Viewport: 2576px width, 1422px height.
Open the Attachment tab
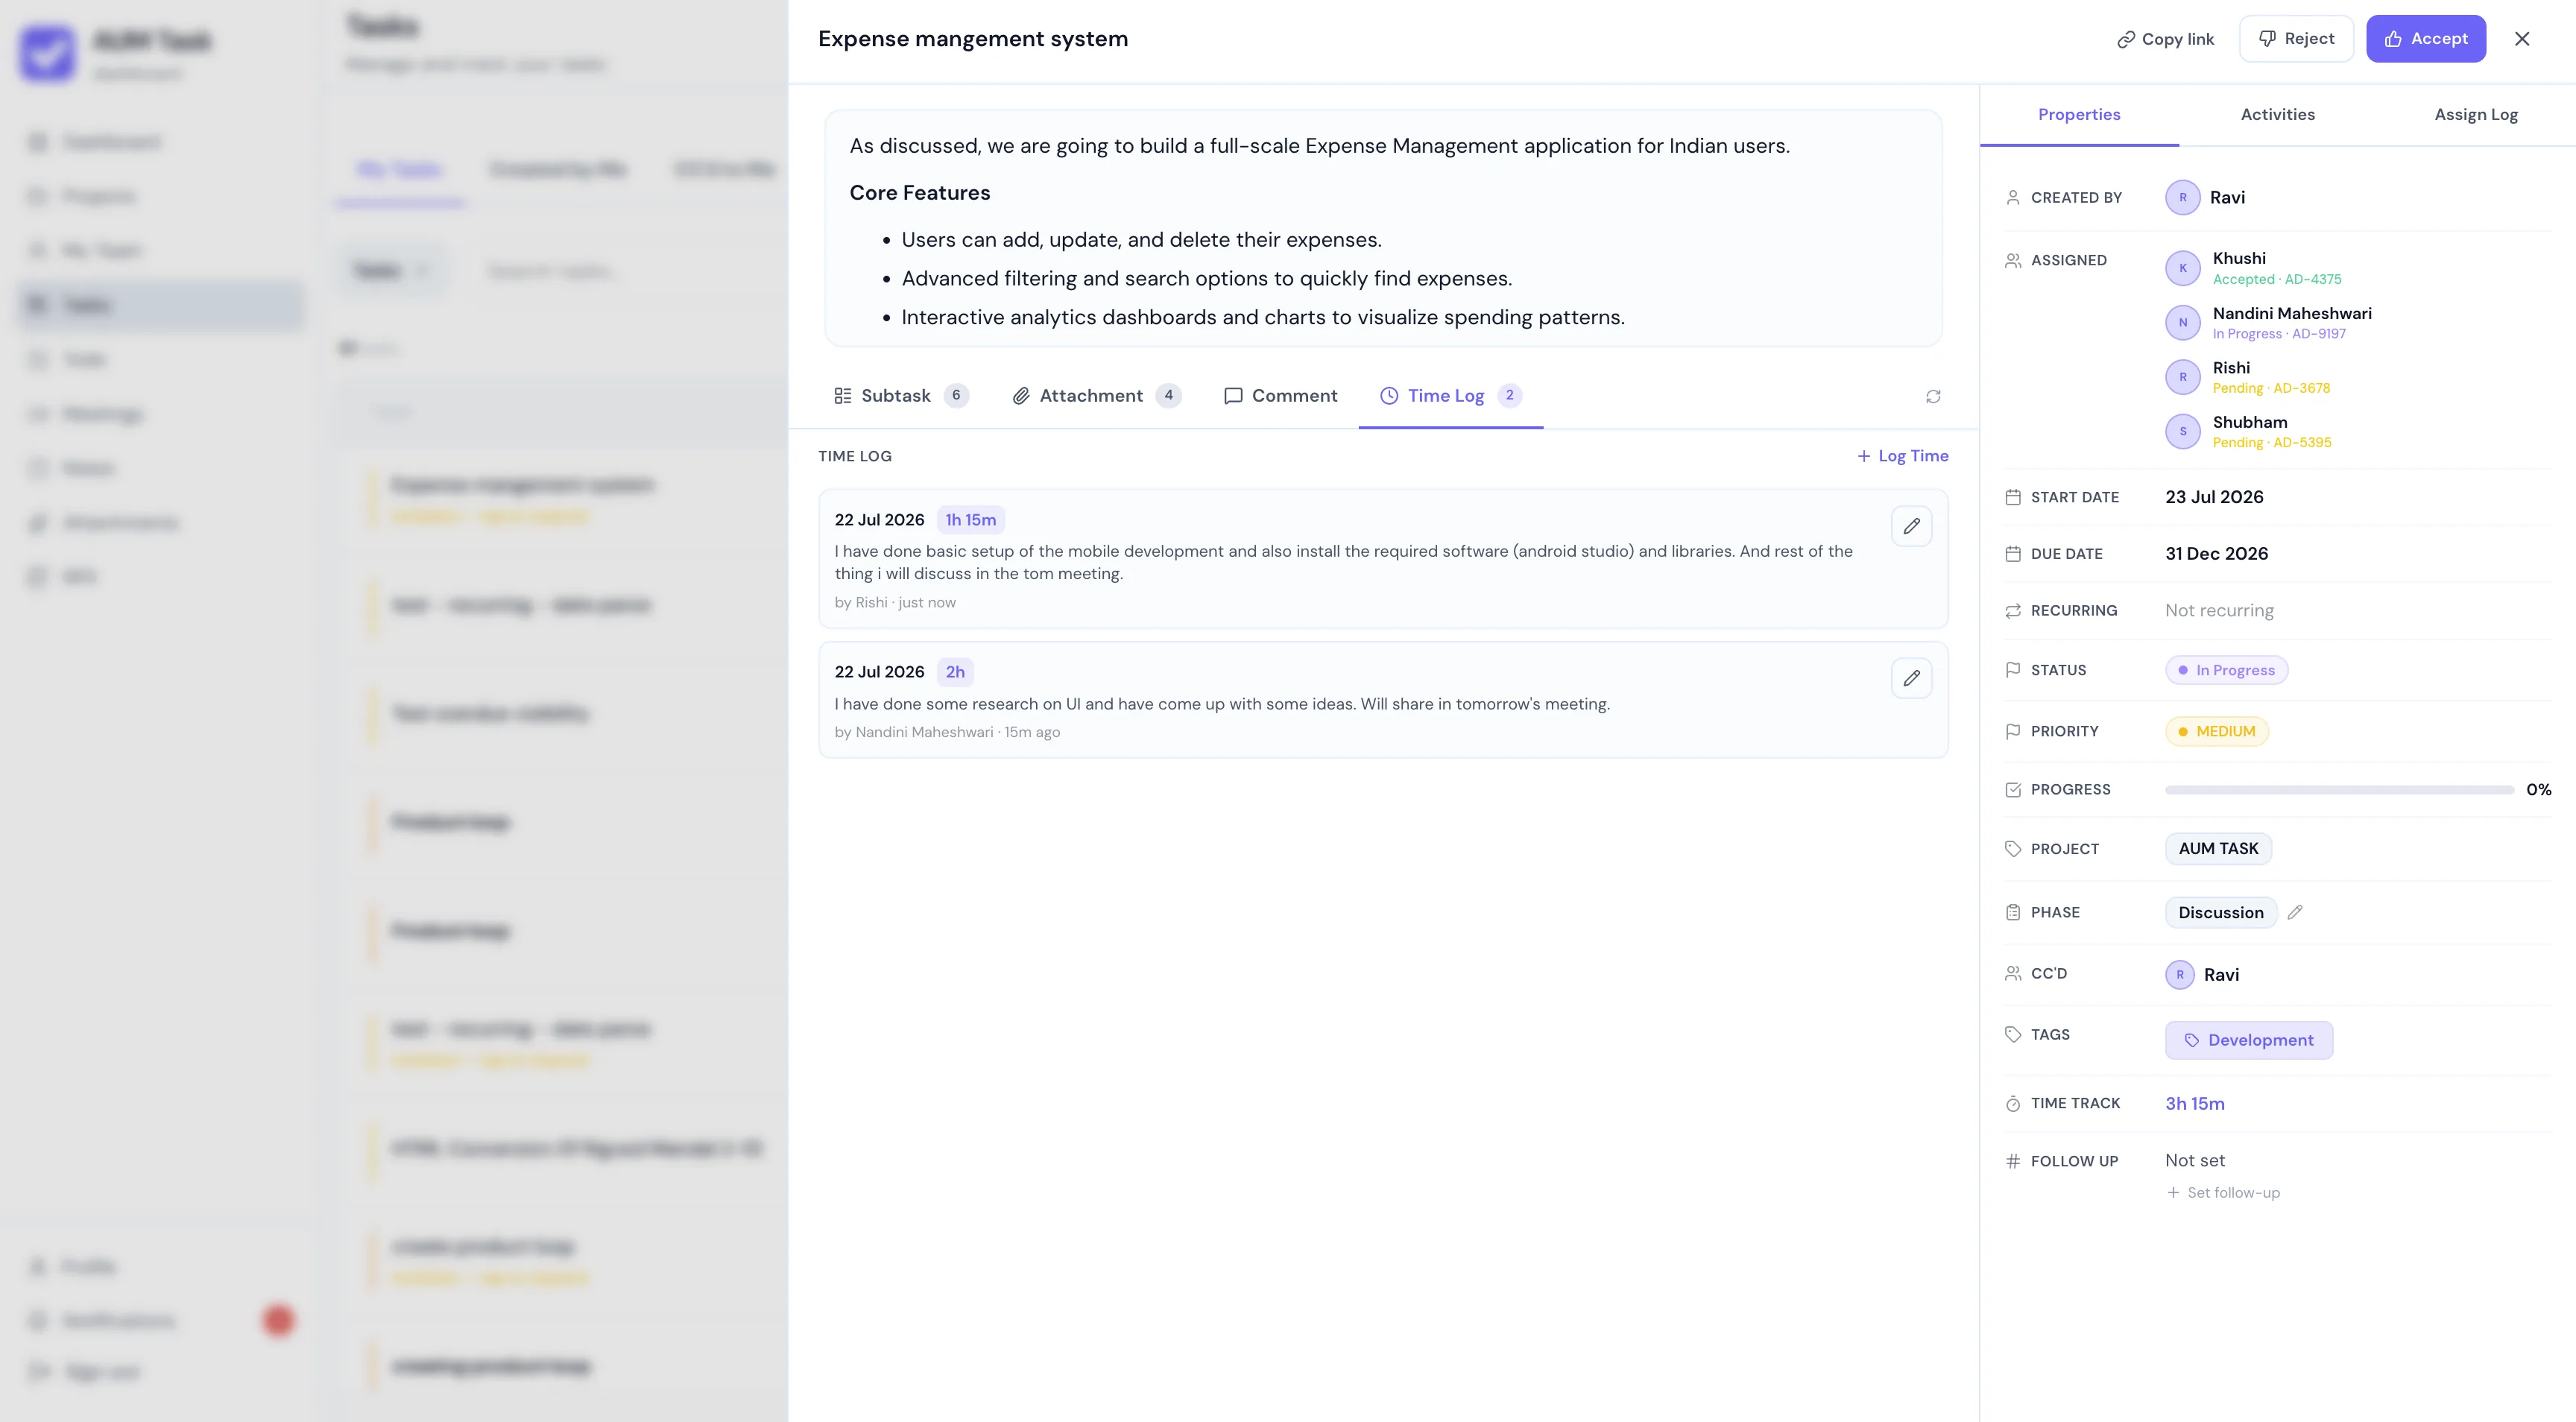(x=1096, y=396)
